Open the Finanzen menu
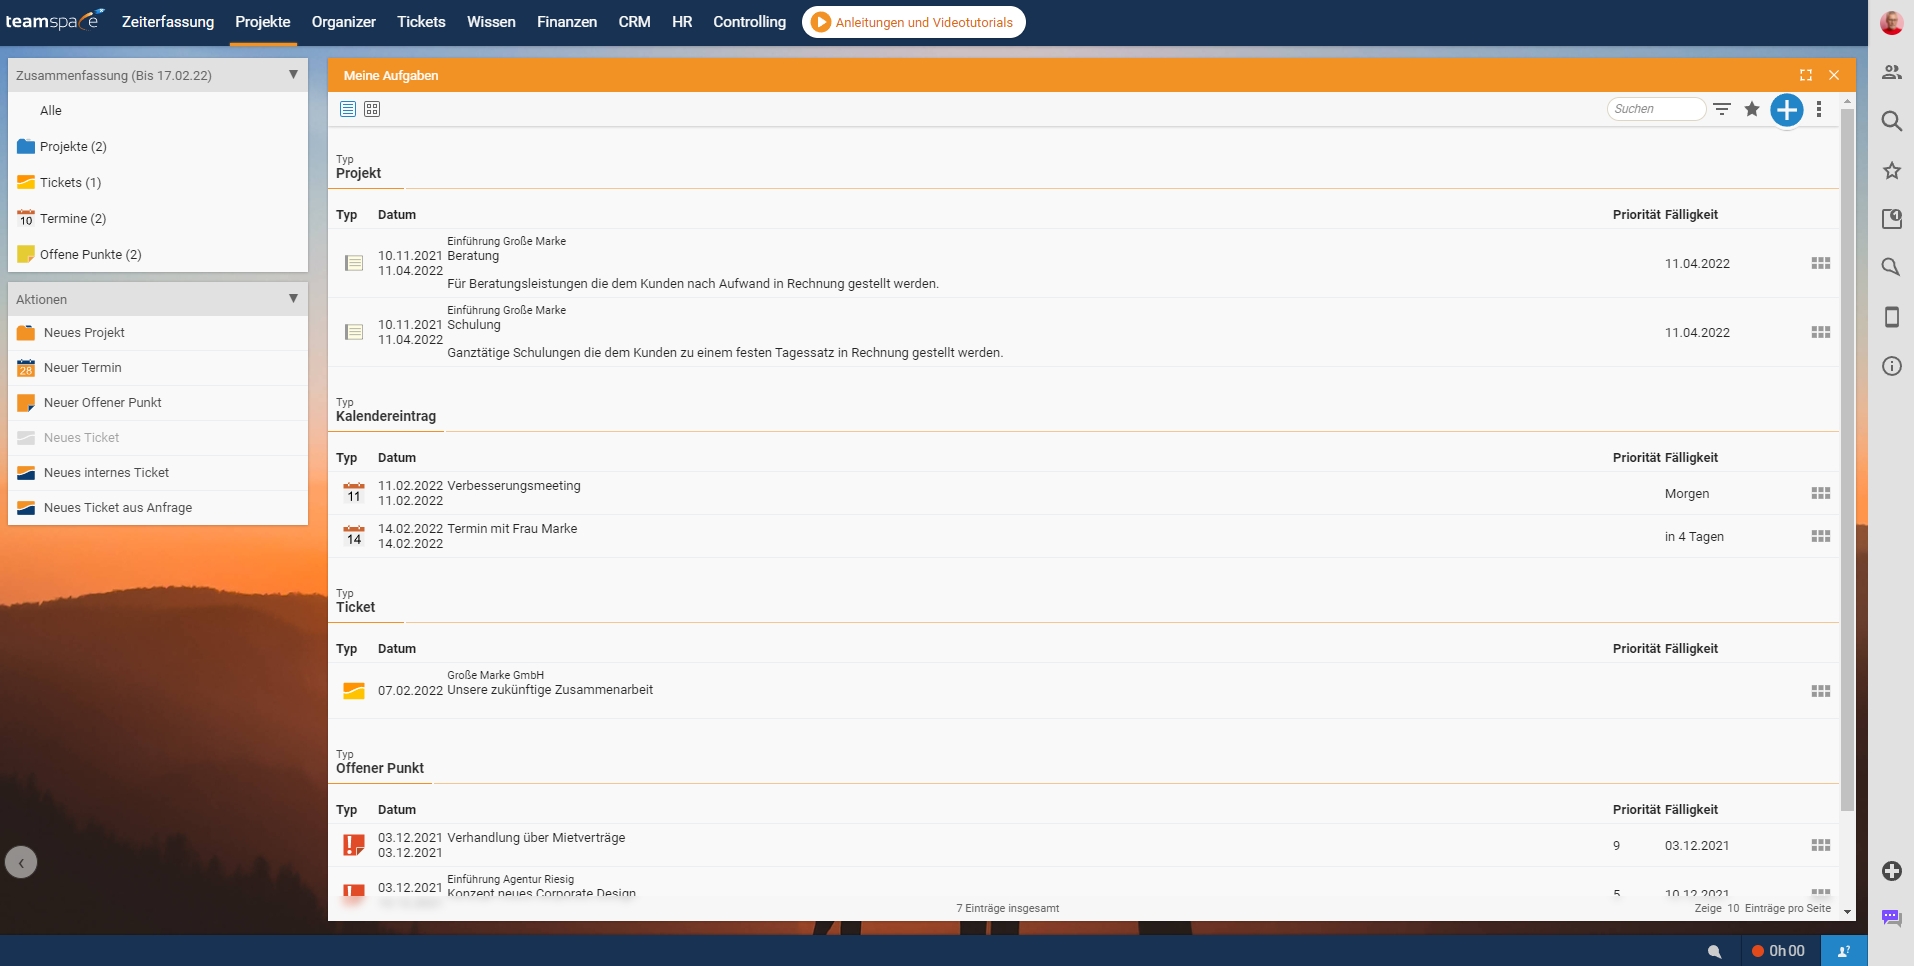1914x966 pixels. (567, 22)
